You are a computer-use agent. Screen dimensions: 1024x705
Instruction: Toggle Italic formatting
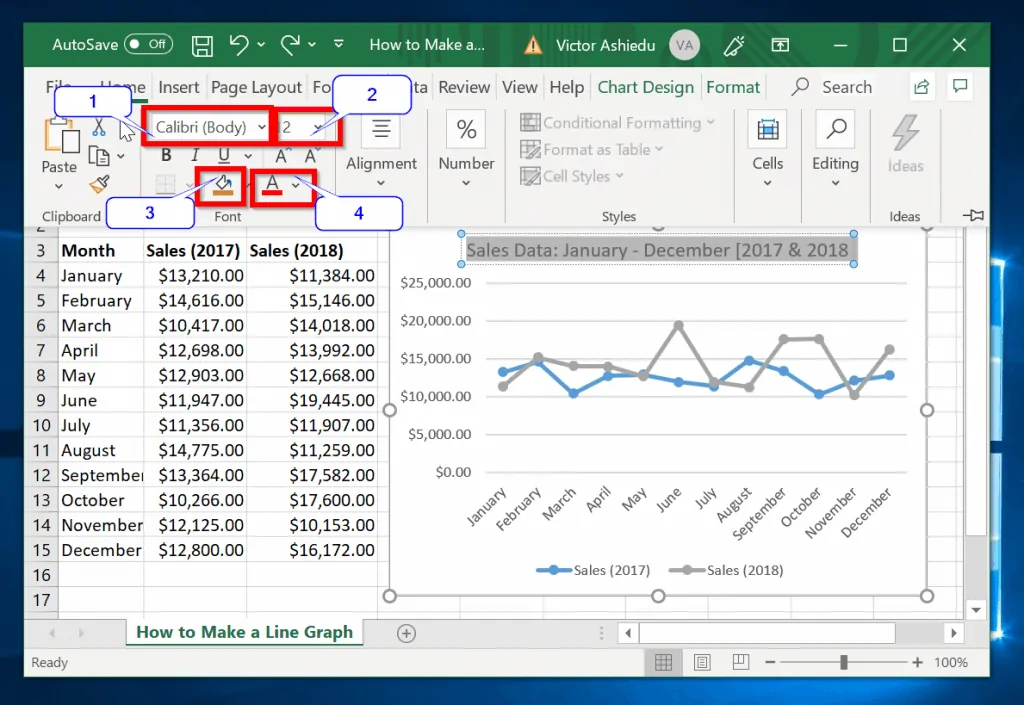pos(195,156)
